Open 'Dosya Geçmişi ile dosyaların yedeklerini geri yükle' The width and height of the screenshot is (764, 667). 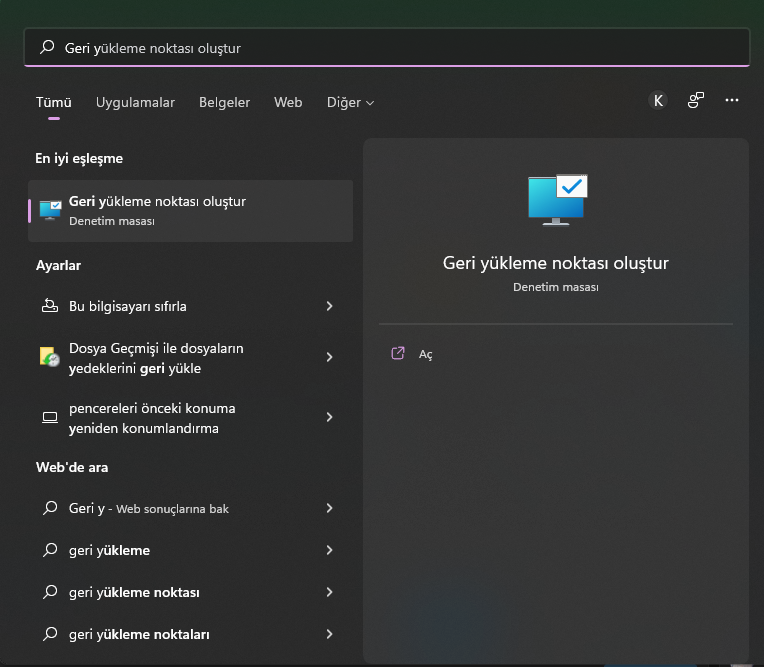[191, 358]
